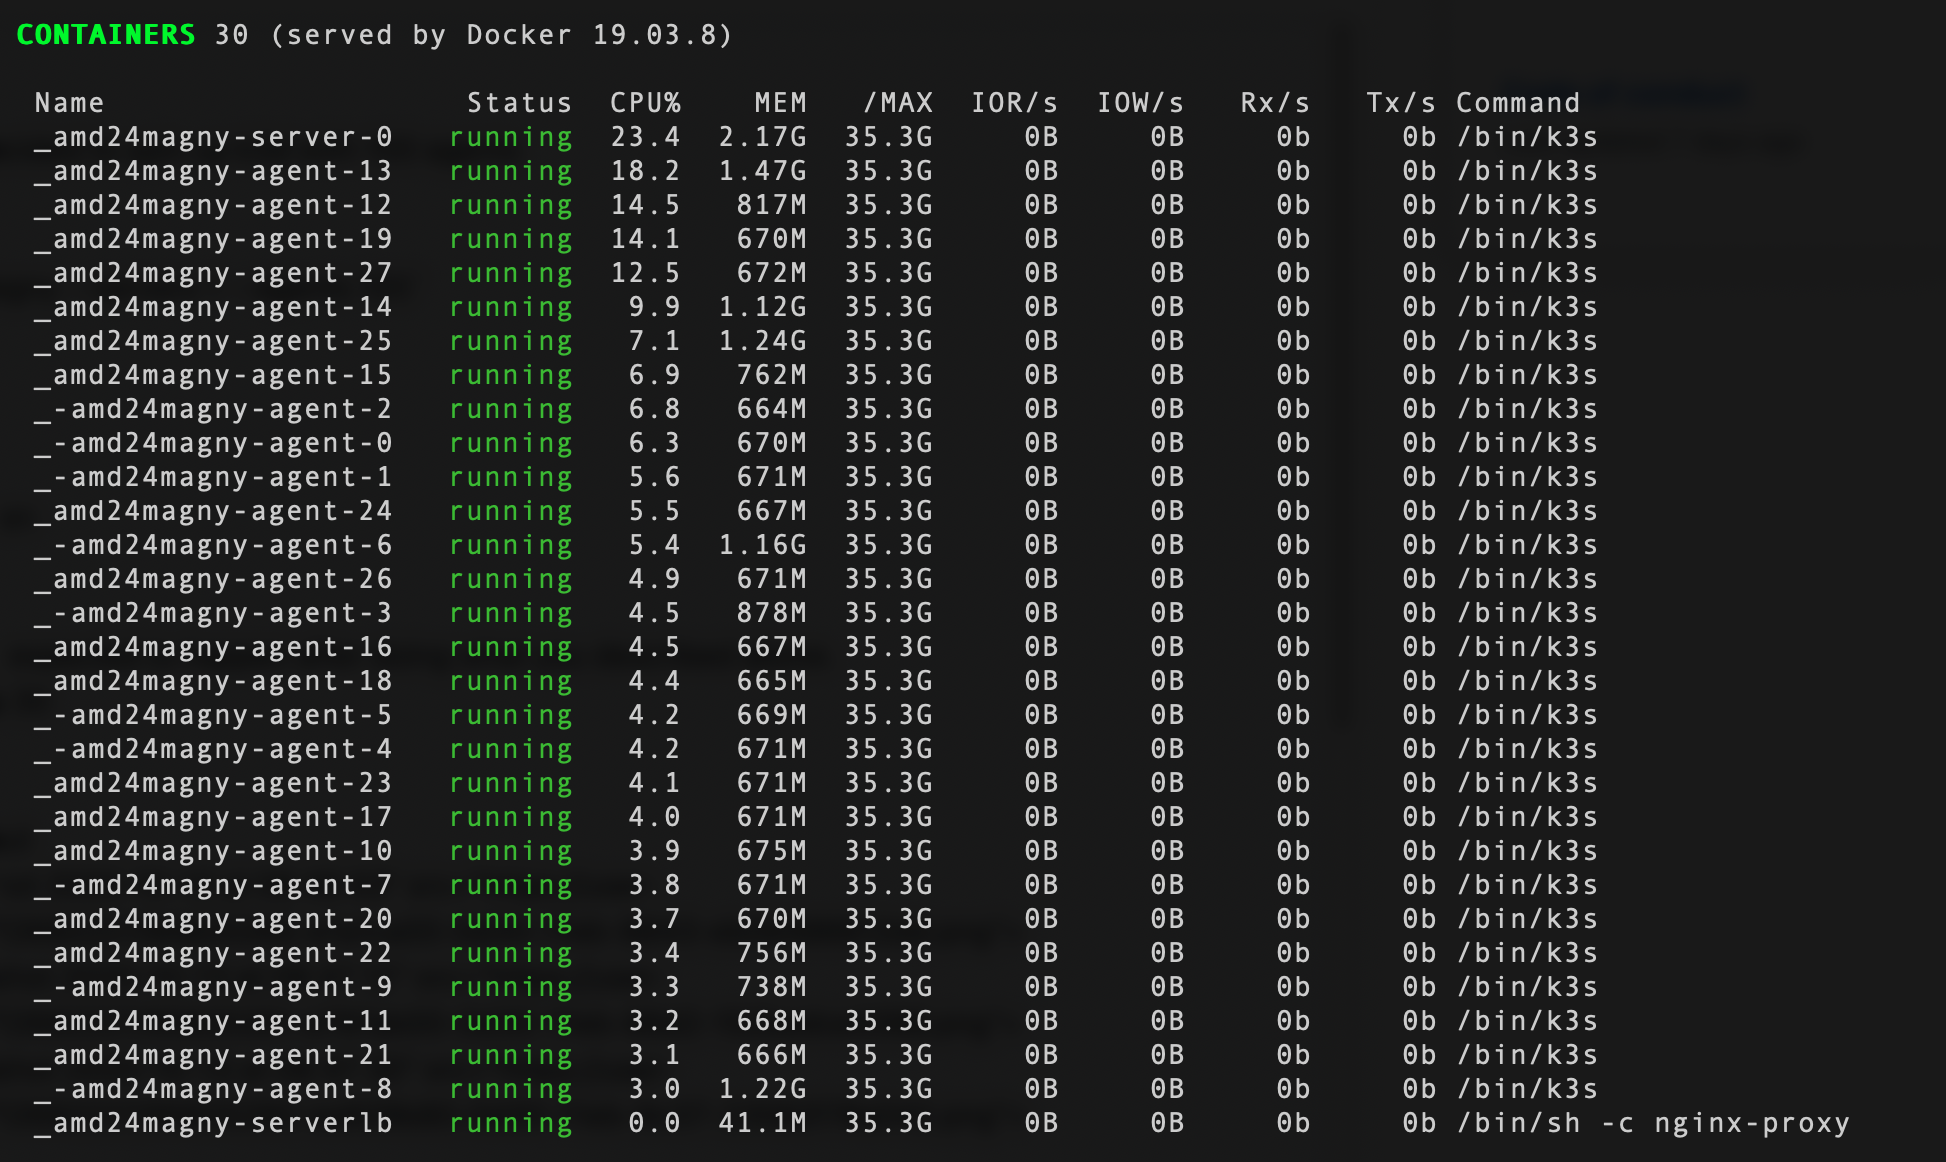
Task: Click the Tx/s column header
Action: [x=1402, y=103]
